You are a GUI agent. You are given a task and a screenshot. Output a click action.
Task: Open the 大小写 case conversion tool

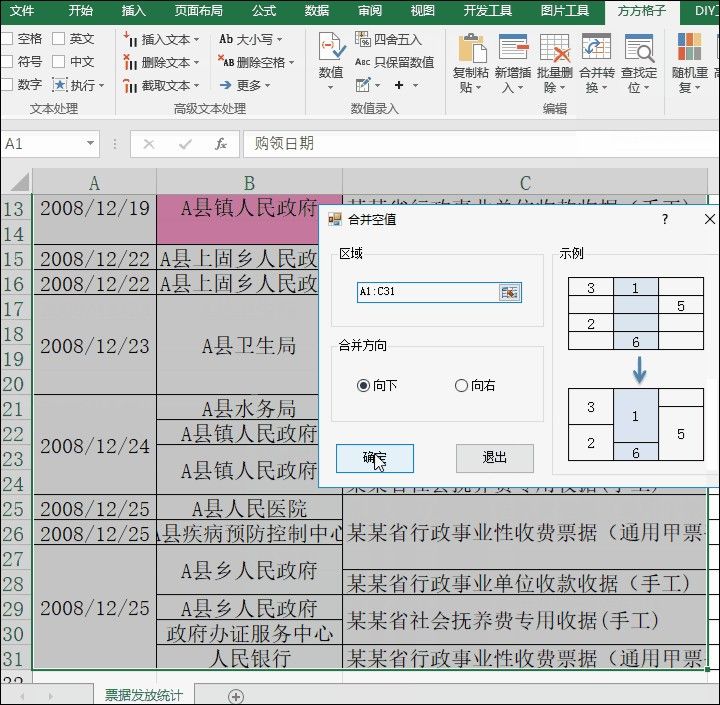(251, 39)
